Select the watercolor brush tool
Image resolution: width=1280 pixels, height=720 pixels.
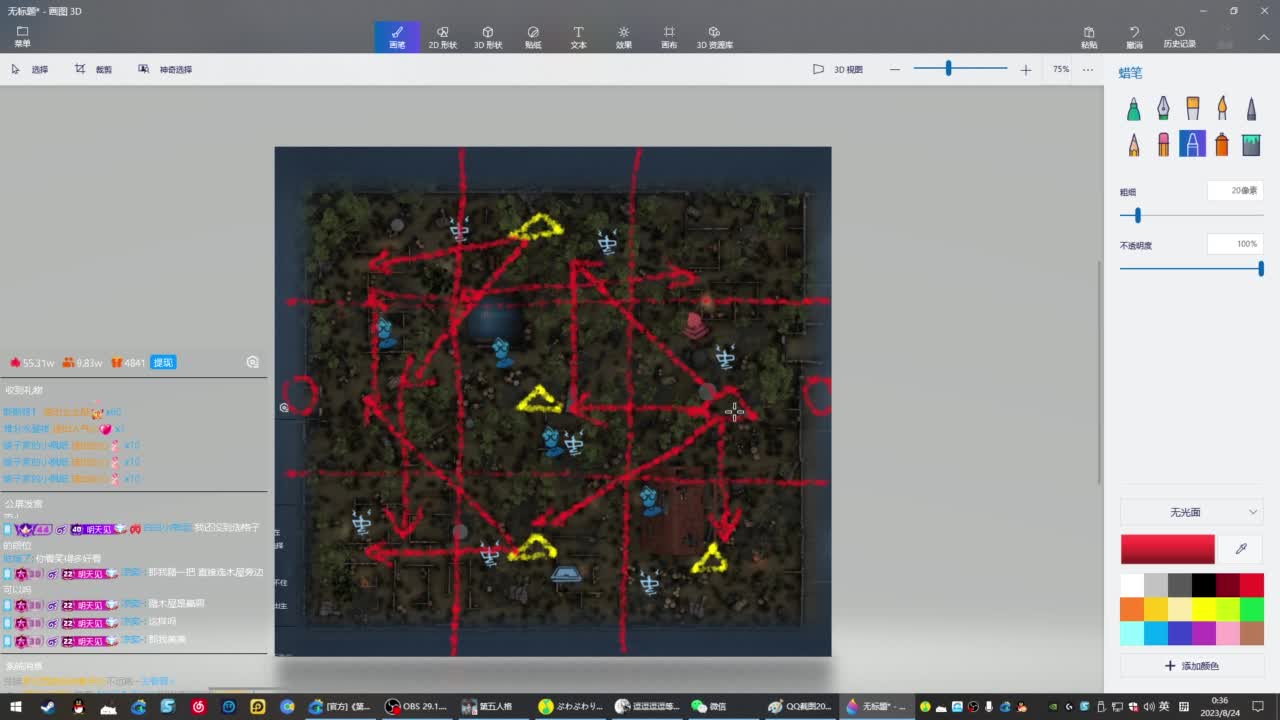(1222, 109)
